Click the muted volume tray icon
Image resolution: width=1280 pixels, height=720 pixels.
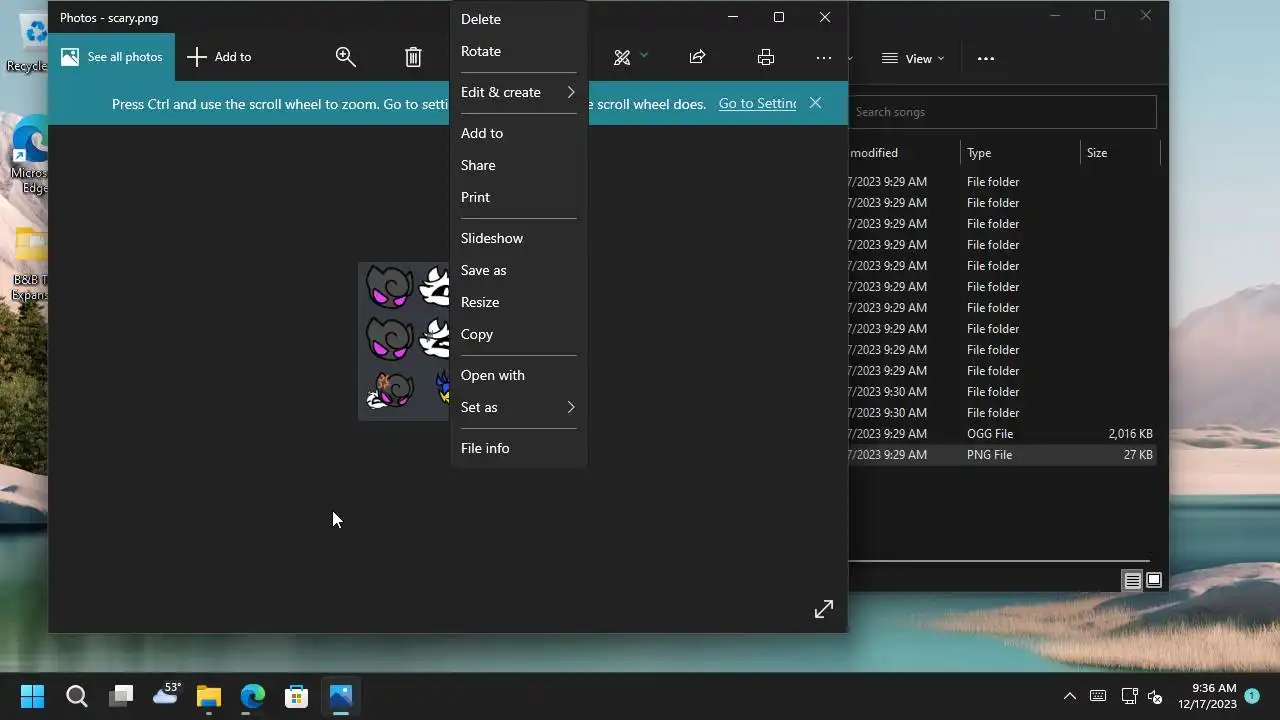(x=1155, y=696)
